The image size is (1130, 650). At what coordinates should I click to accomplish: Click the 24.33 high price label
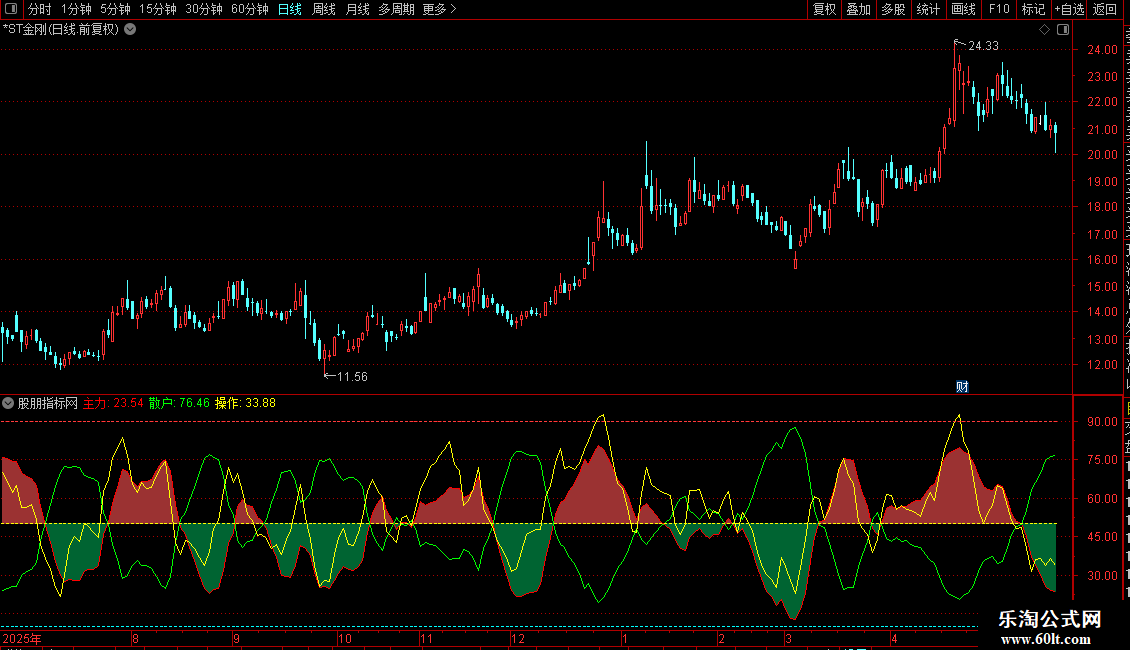click(983, 45)
